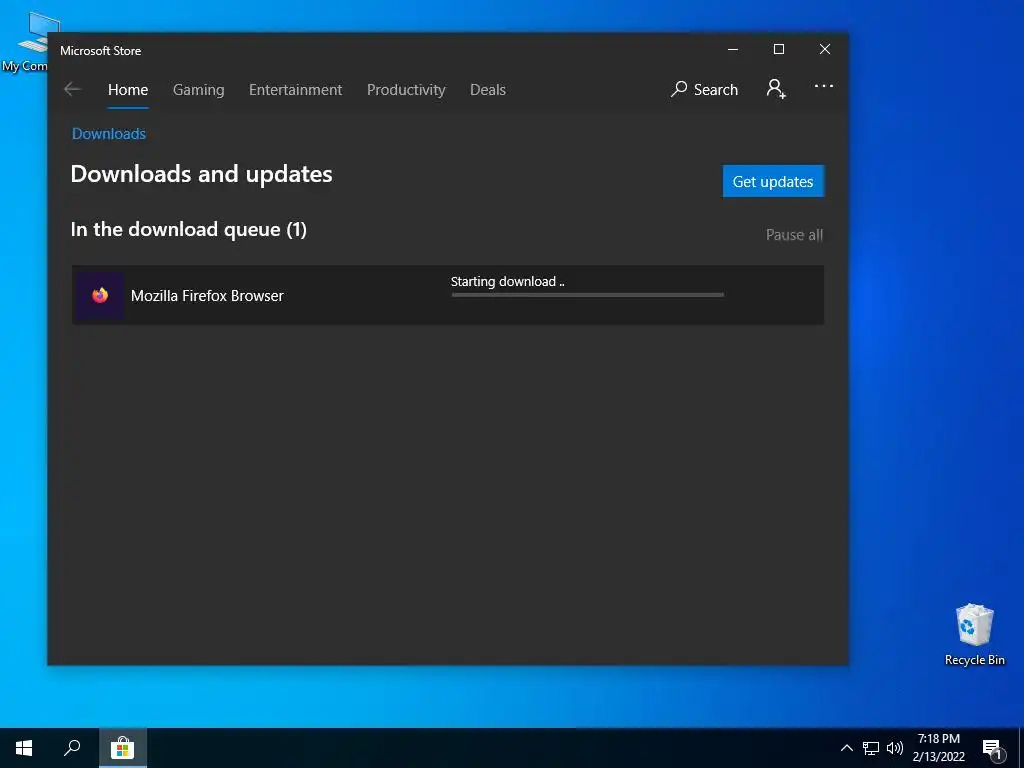Click the Firefox download progress bar
The image size is (1024, 768).
587,295
